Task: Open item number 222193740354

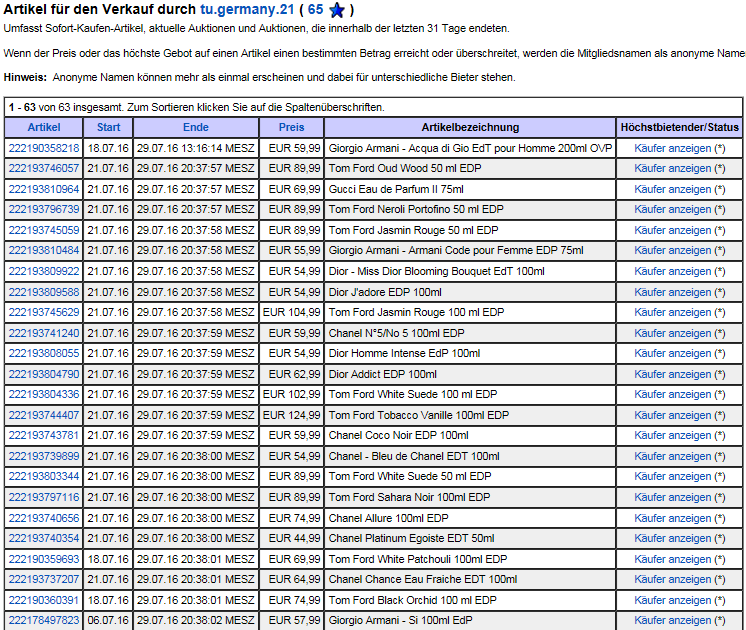Action: tap(44, 537)
